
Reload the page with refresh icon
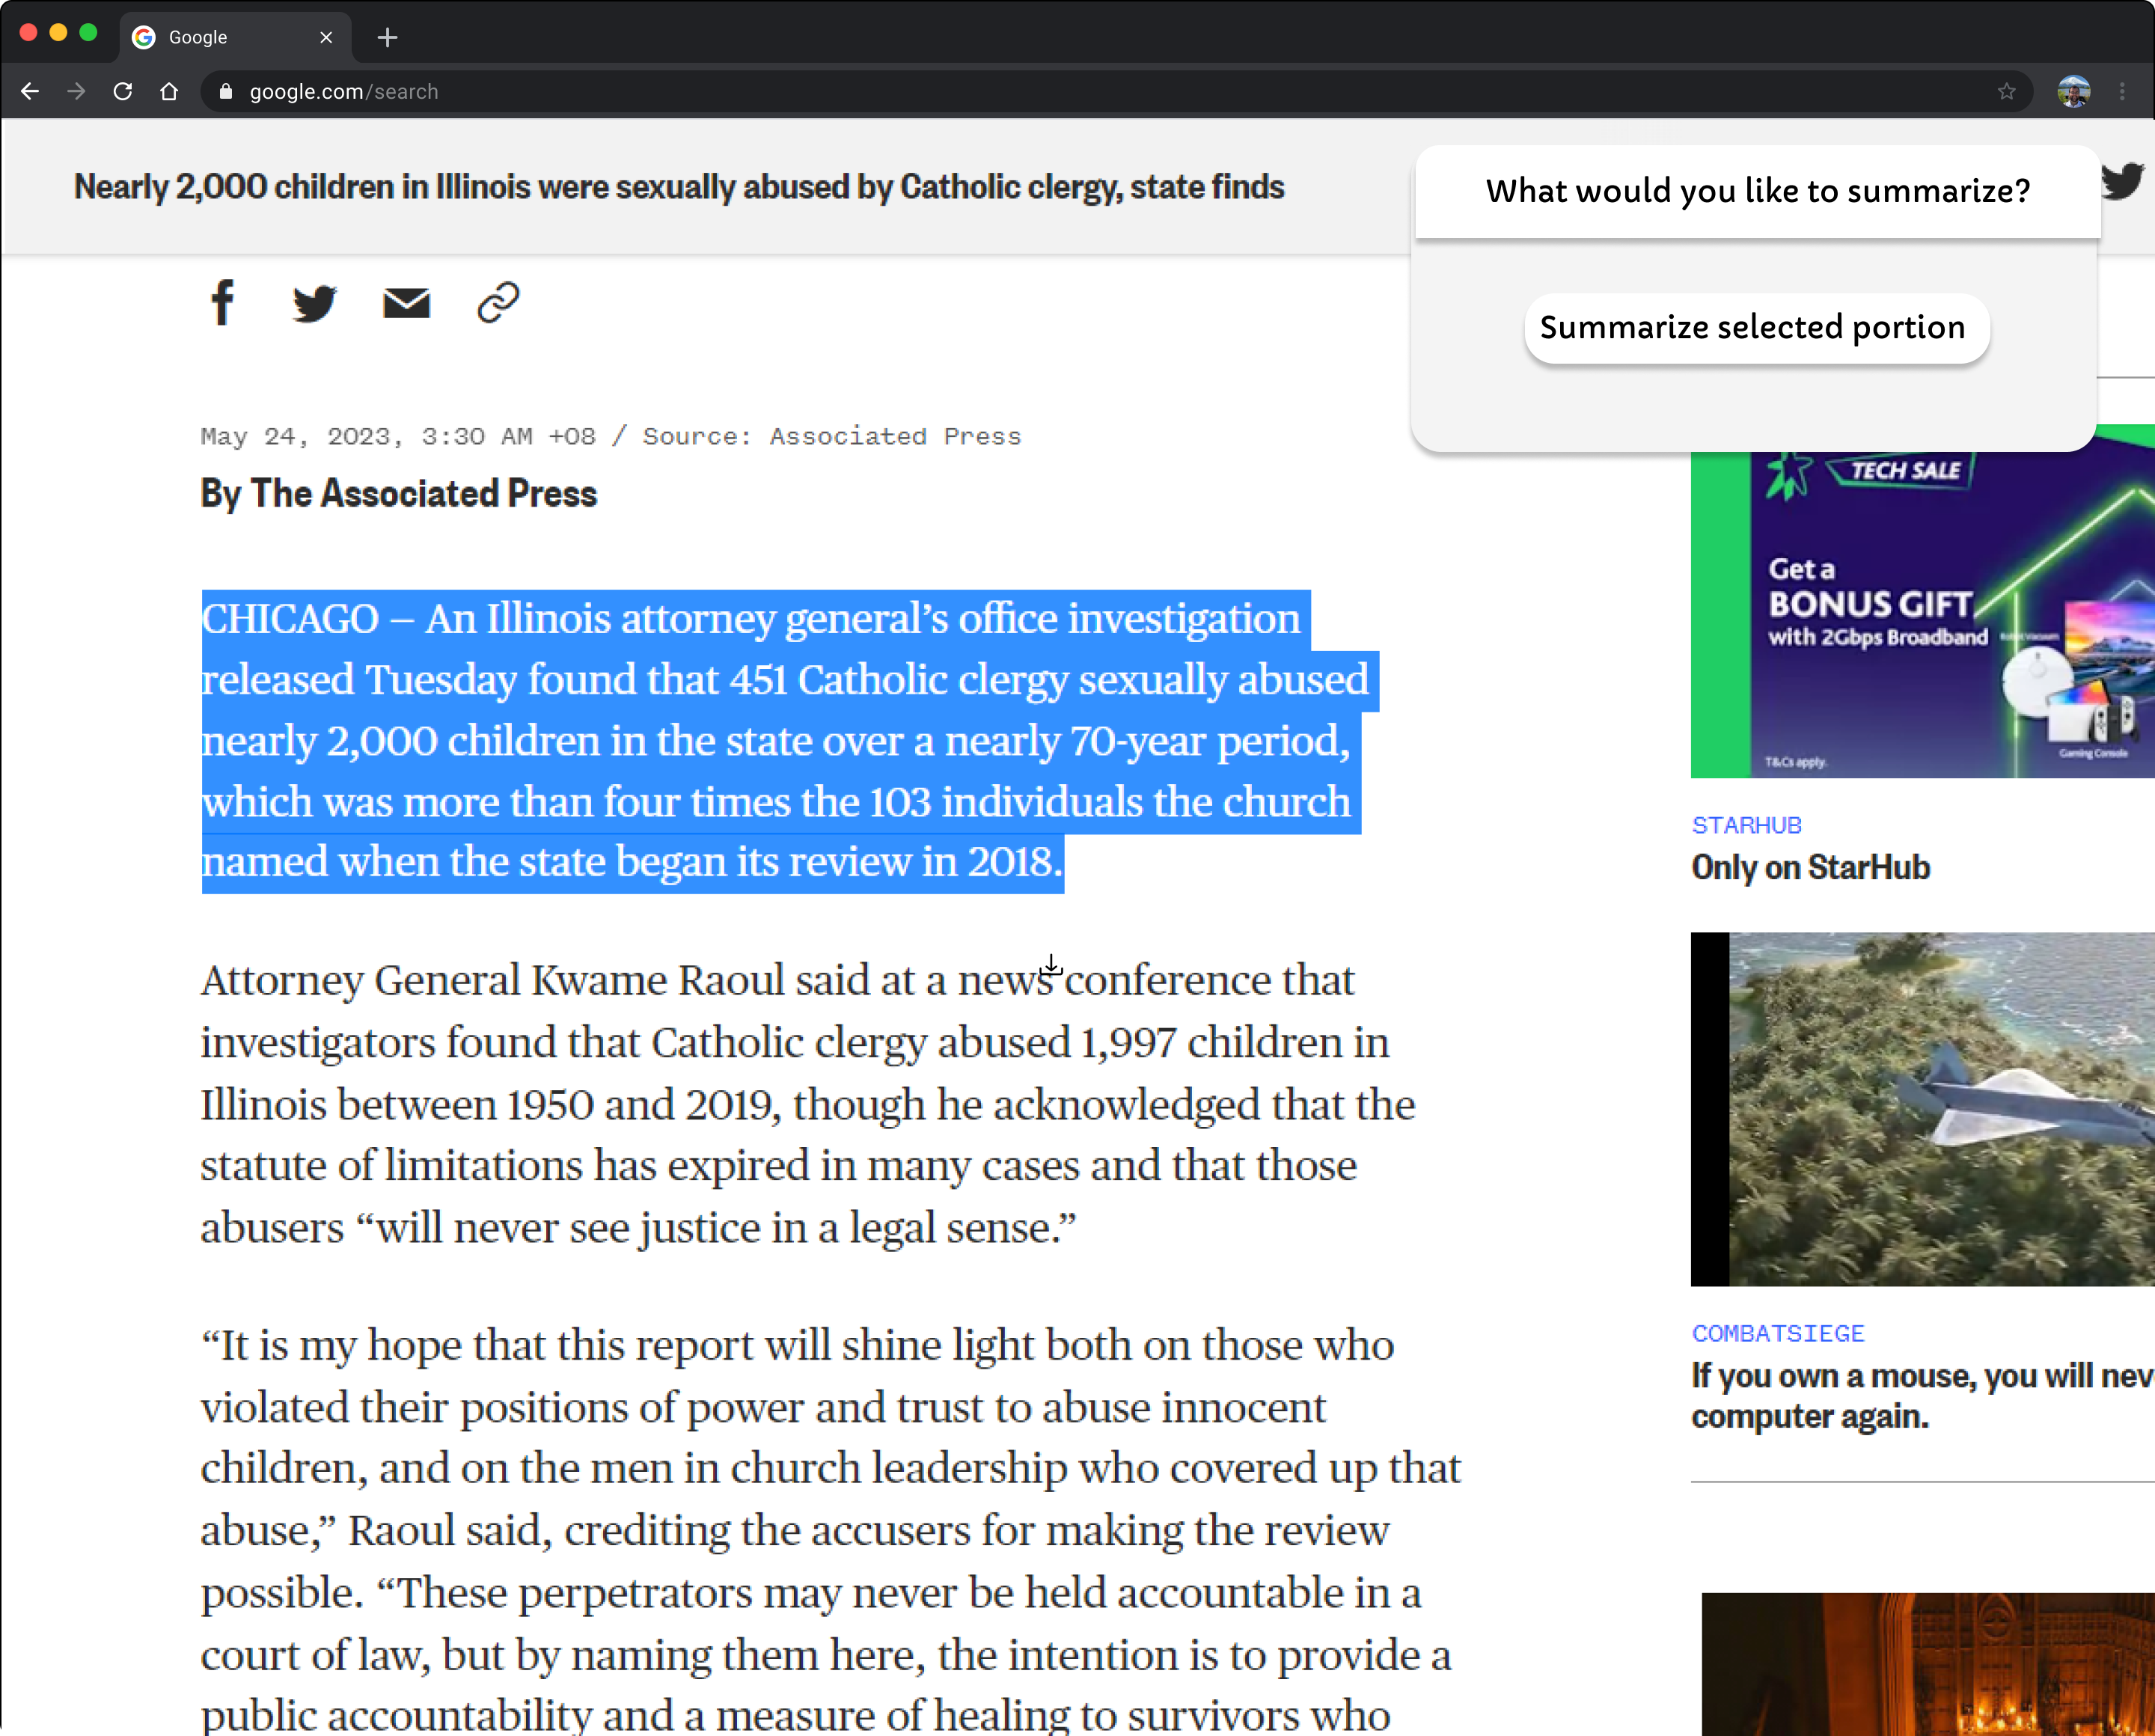[x=123, y=92]
